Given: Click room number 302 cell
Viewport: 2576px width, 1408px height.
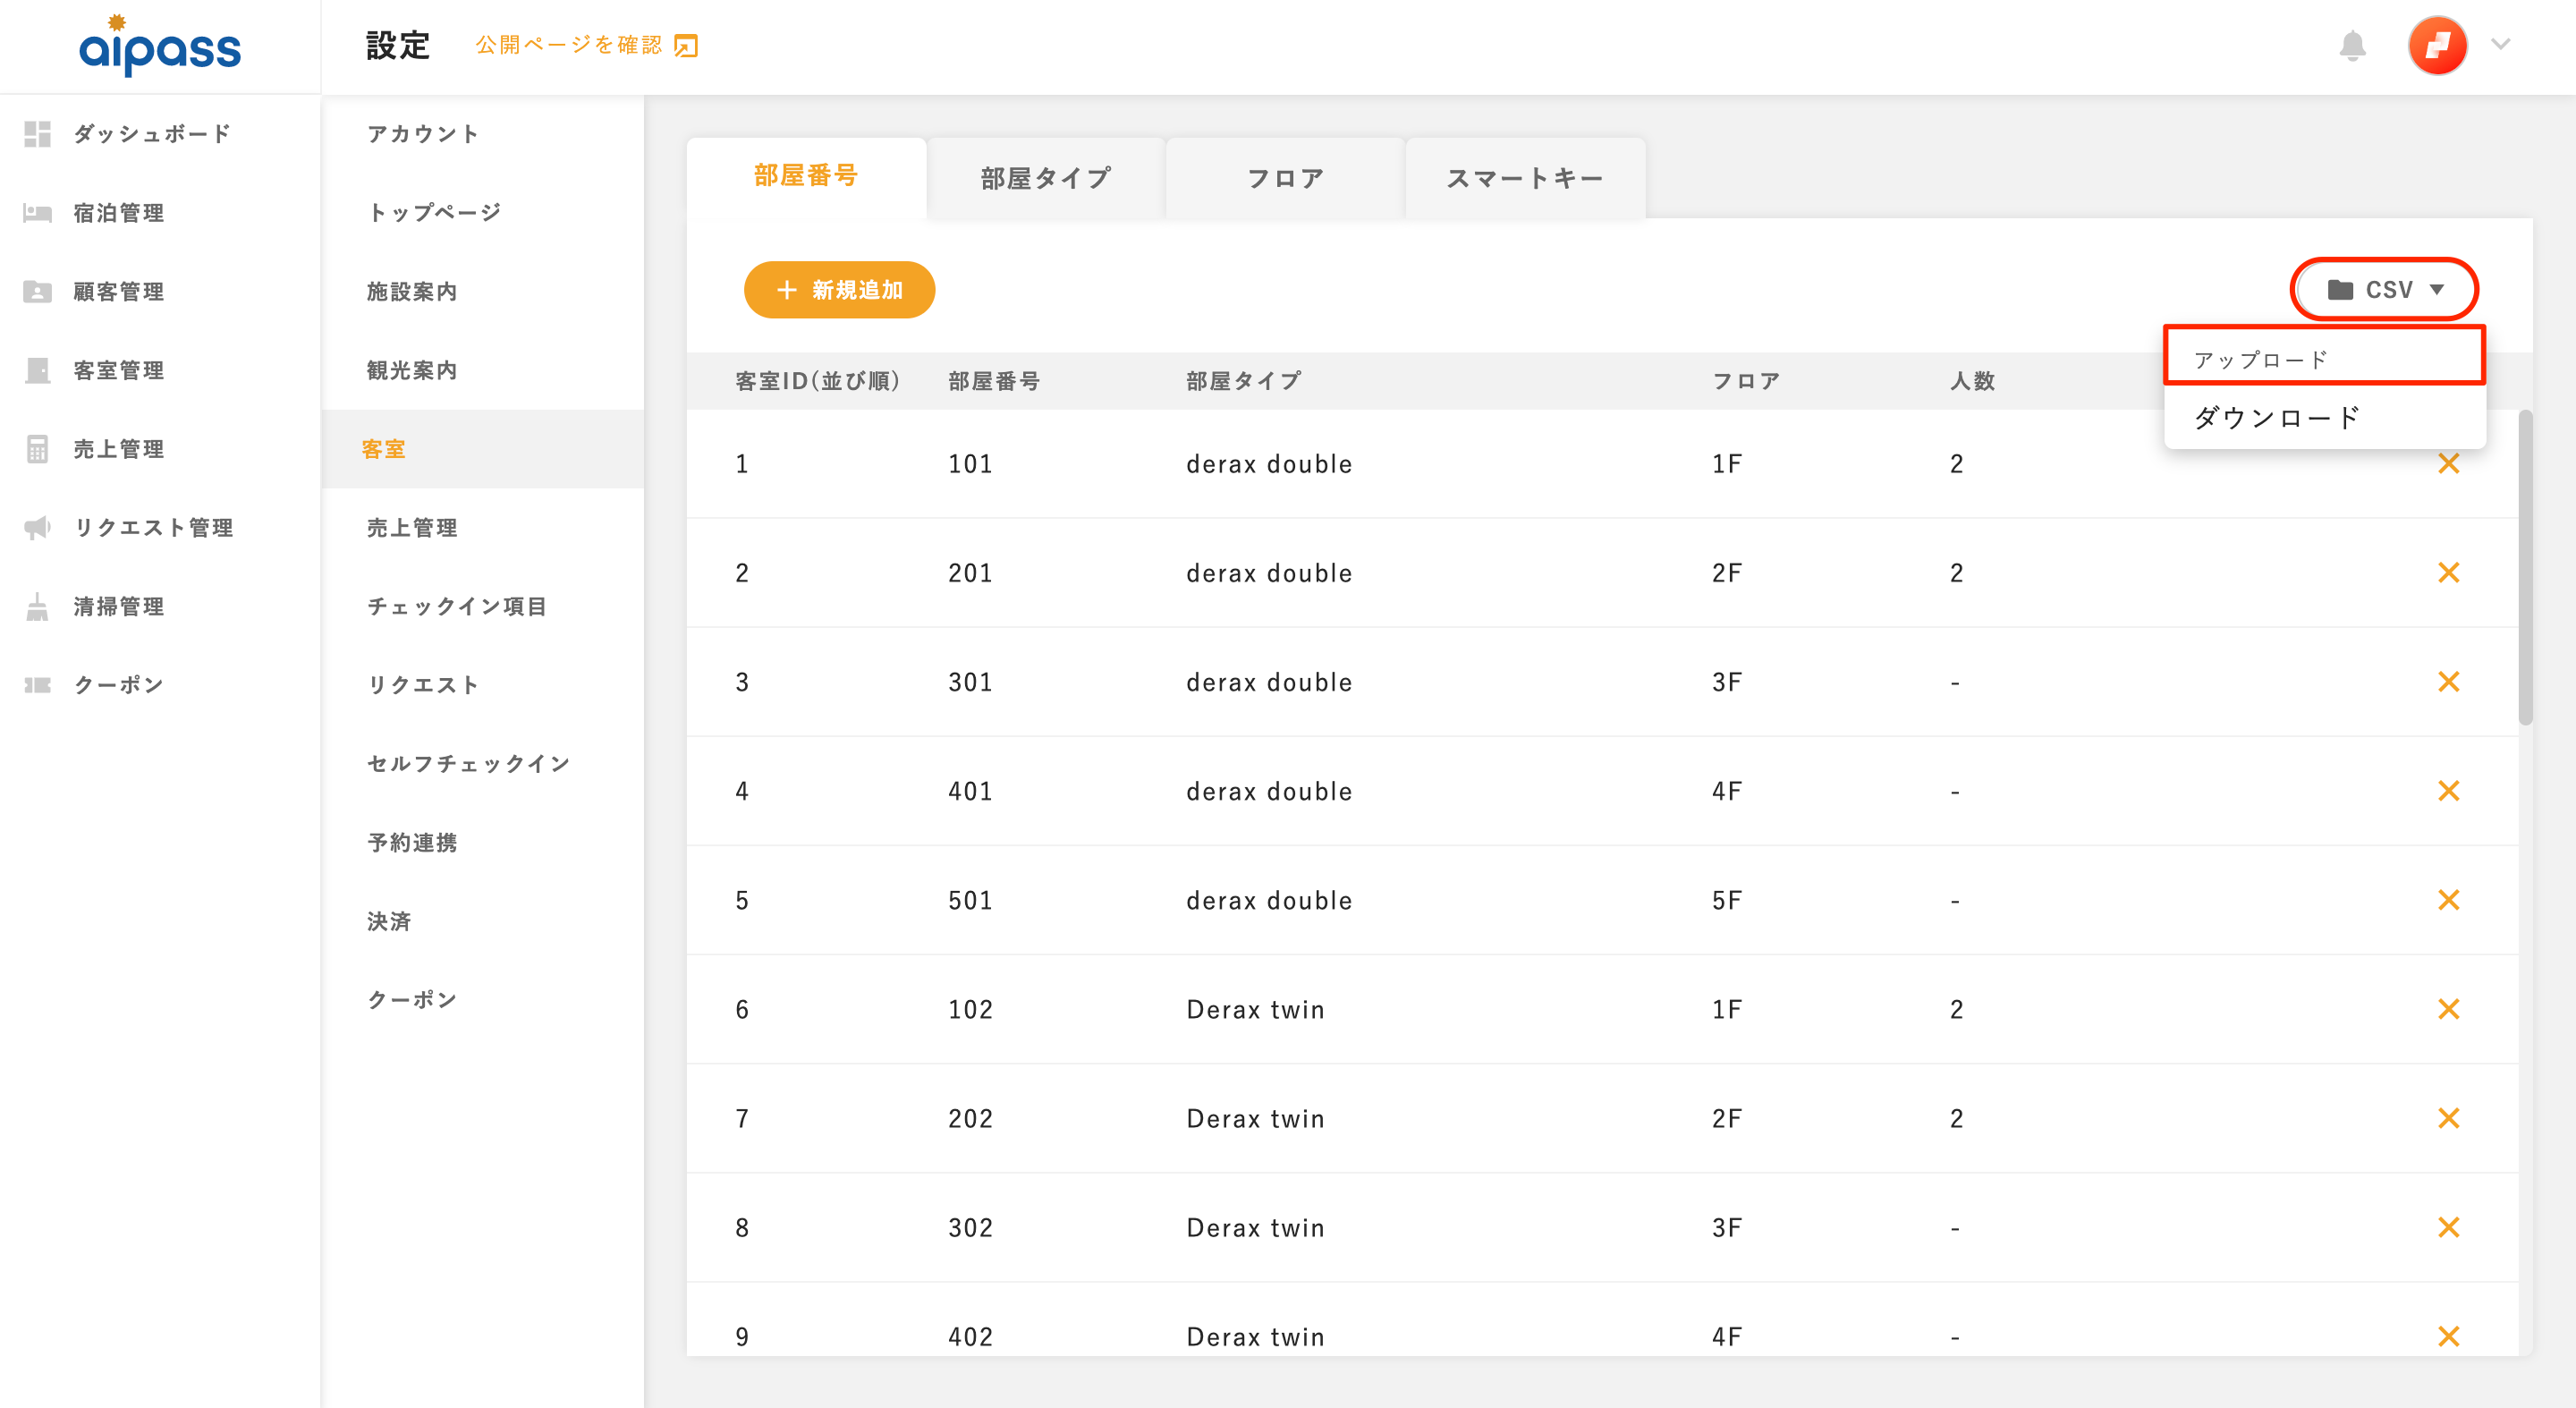Looking at the screenshot, I should click(x=970, y=1227).
